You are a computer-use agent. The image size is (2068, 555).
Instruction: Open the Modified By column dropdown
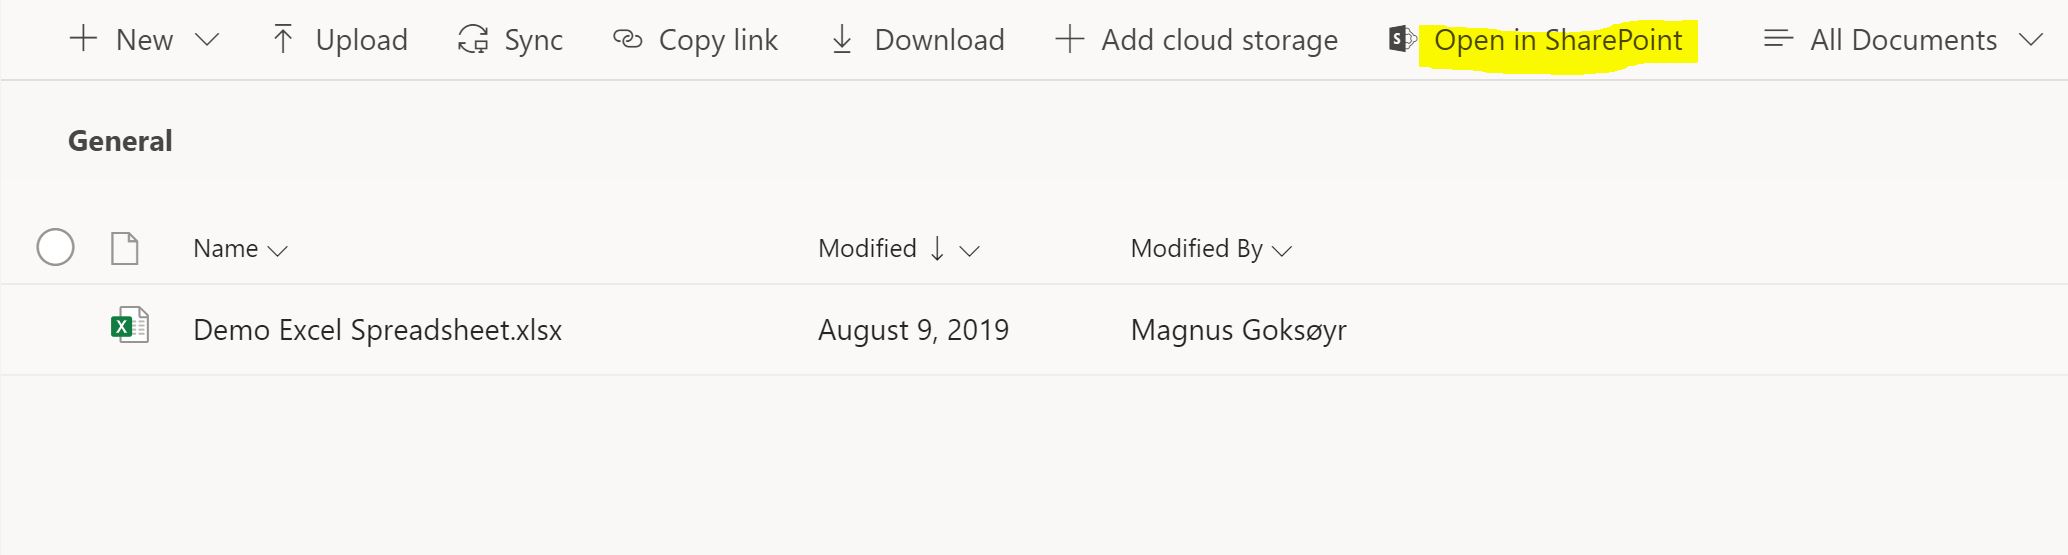click(x=1282, y=251)
